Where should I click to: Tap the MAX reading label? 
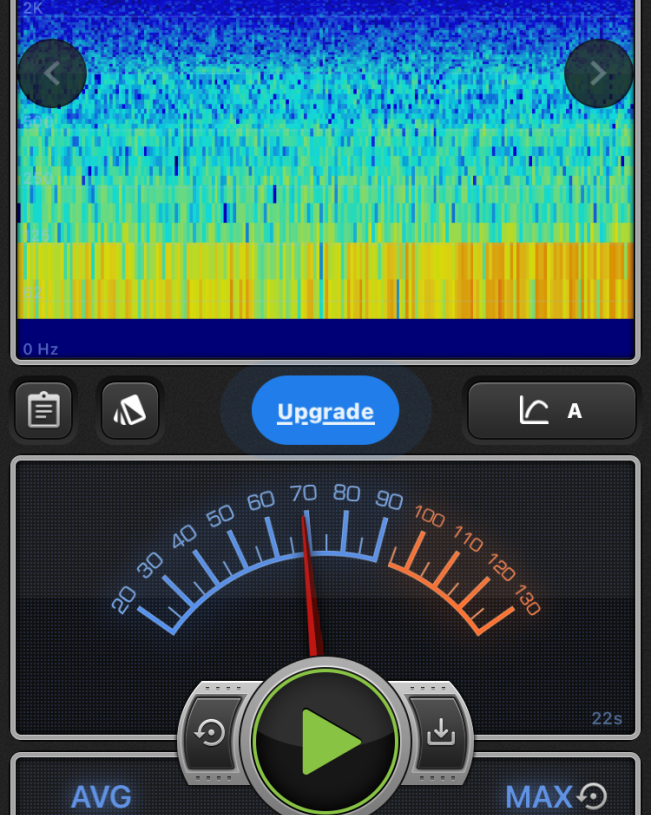click(x=538, y=797)
